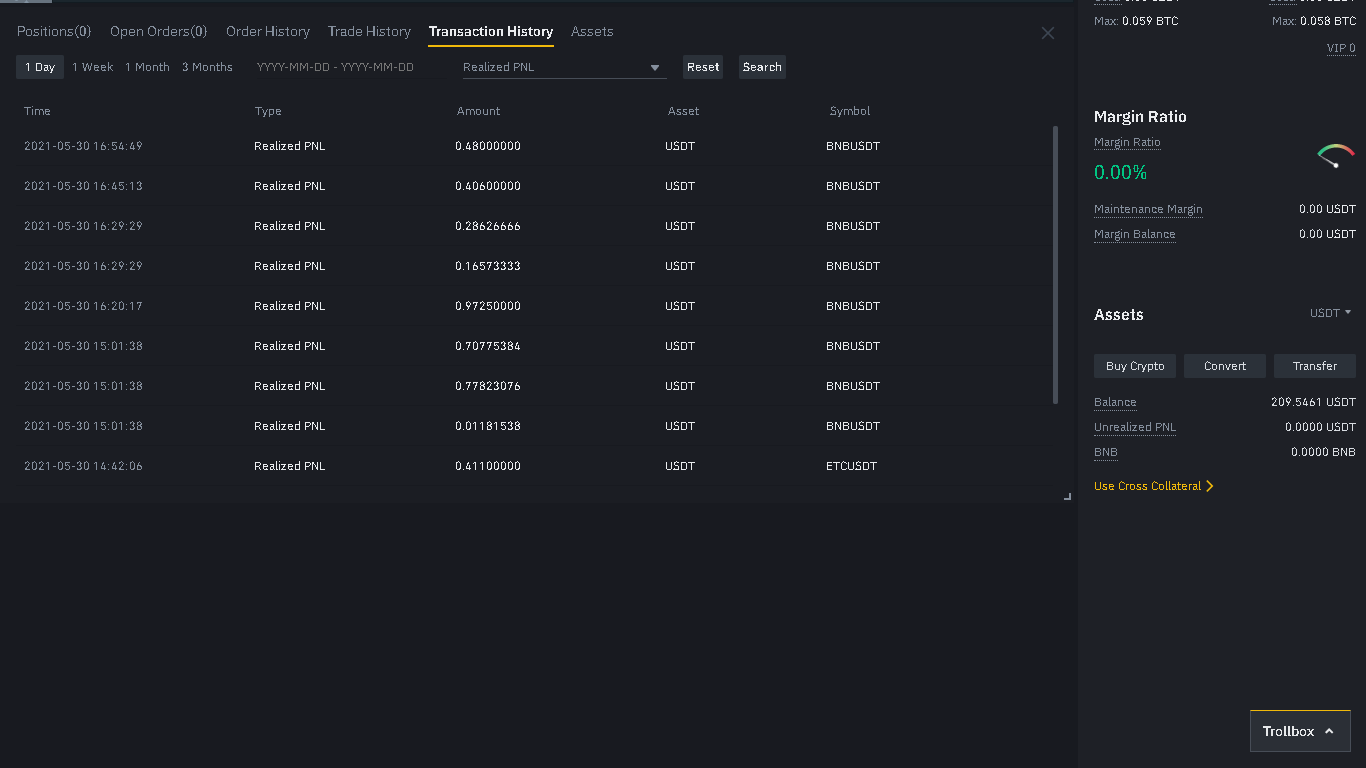The height and width of the screenshot is (768, 1366).
Task: Click the VIP 0 level label
Action: [1341, 48]
